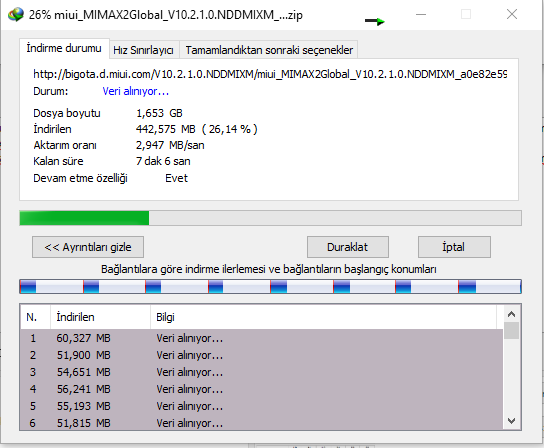Select the İndirme durumu tab
The image size is (544, 448).
64,48
